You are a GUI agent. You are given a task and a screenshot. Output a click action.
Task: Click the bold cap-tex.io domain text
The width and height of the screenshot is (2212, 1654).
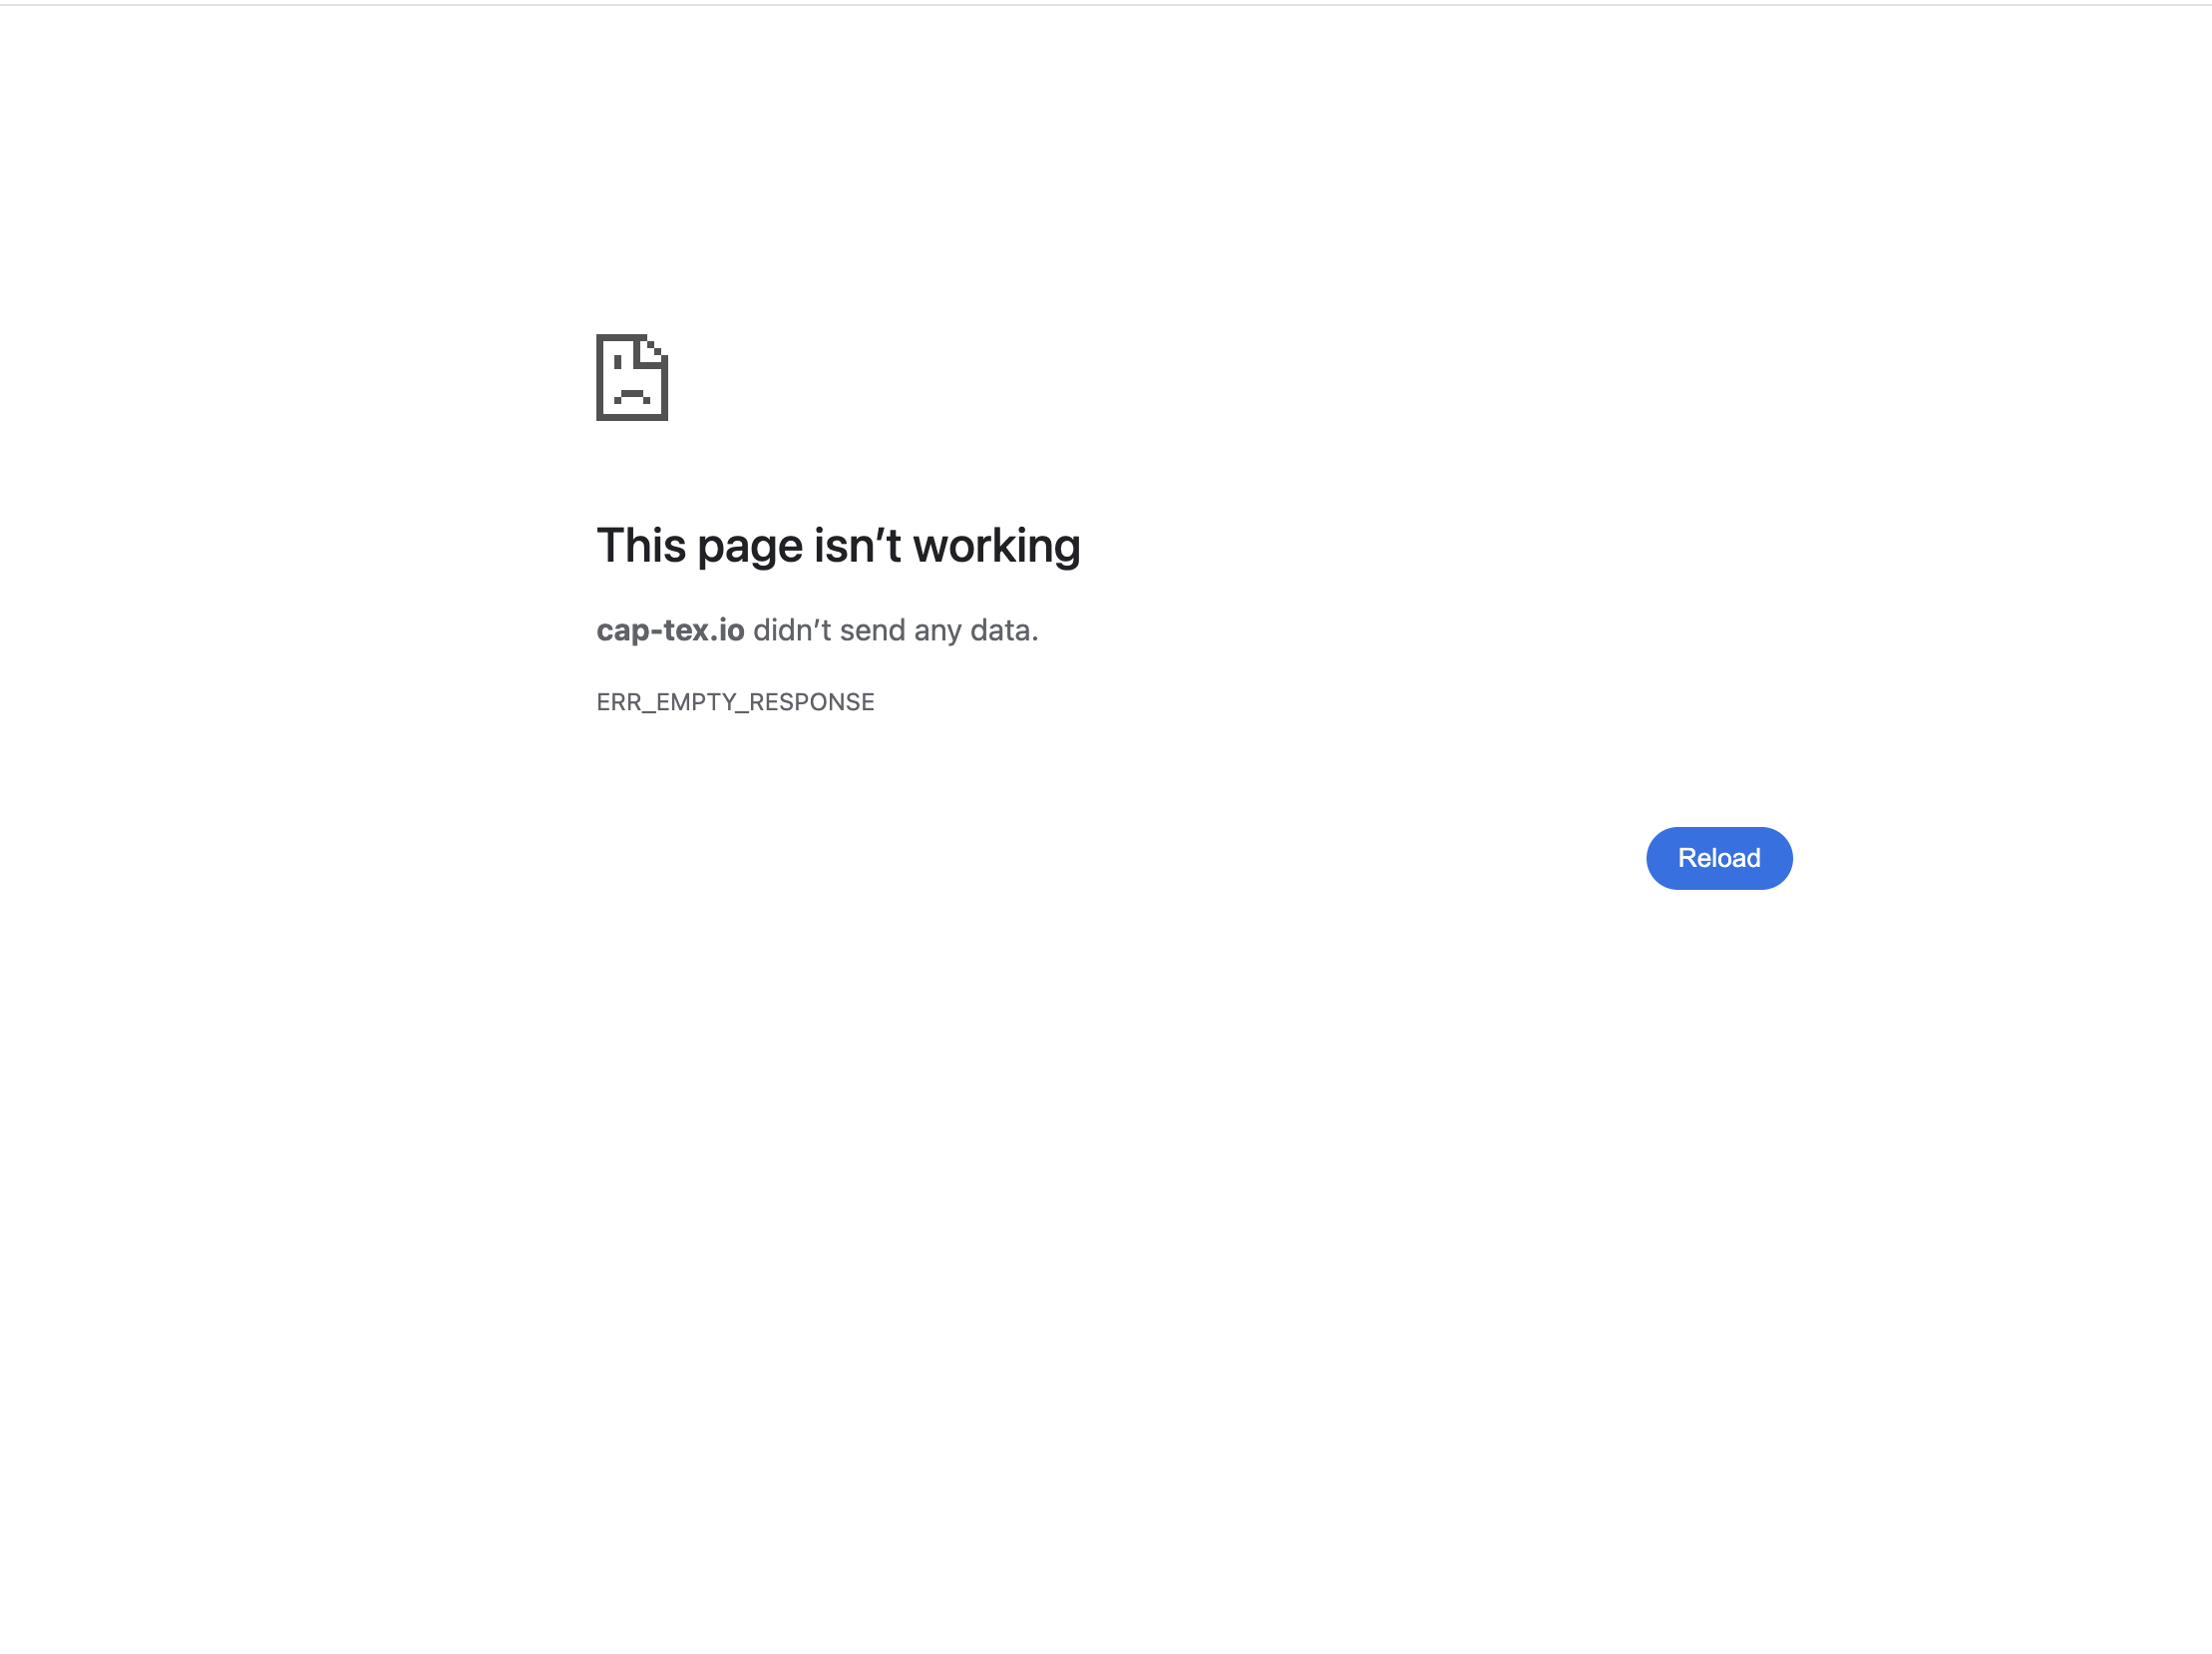tap(670, 630)
